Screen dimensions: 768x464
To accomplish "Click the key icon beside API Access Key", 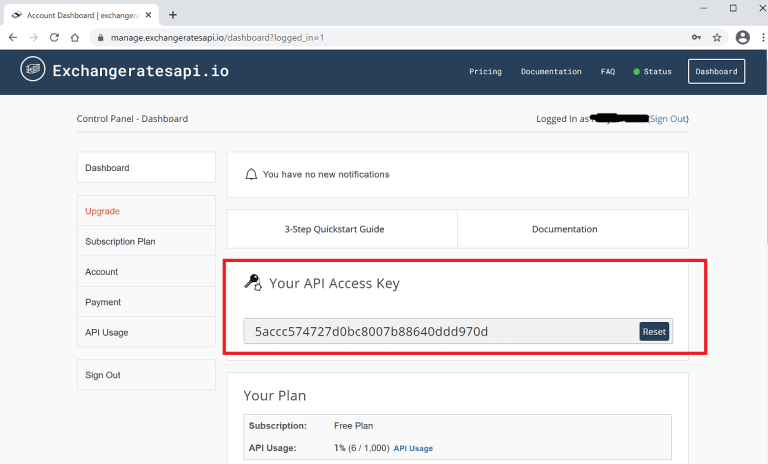I will click(x=253, y=283).
